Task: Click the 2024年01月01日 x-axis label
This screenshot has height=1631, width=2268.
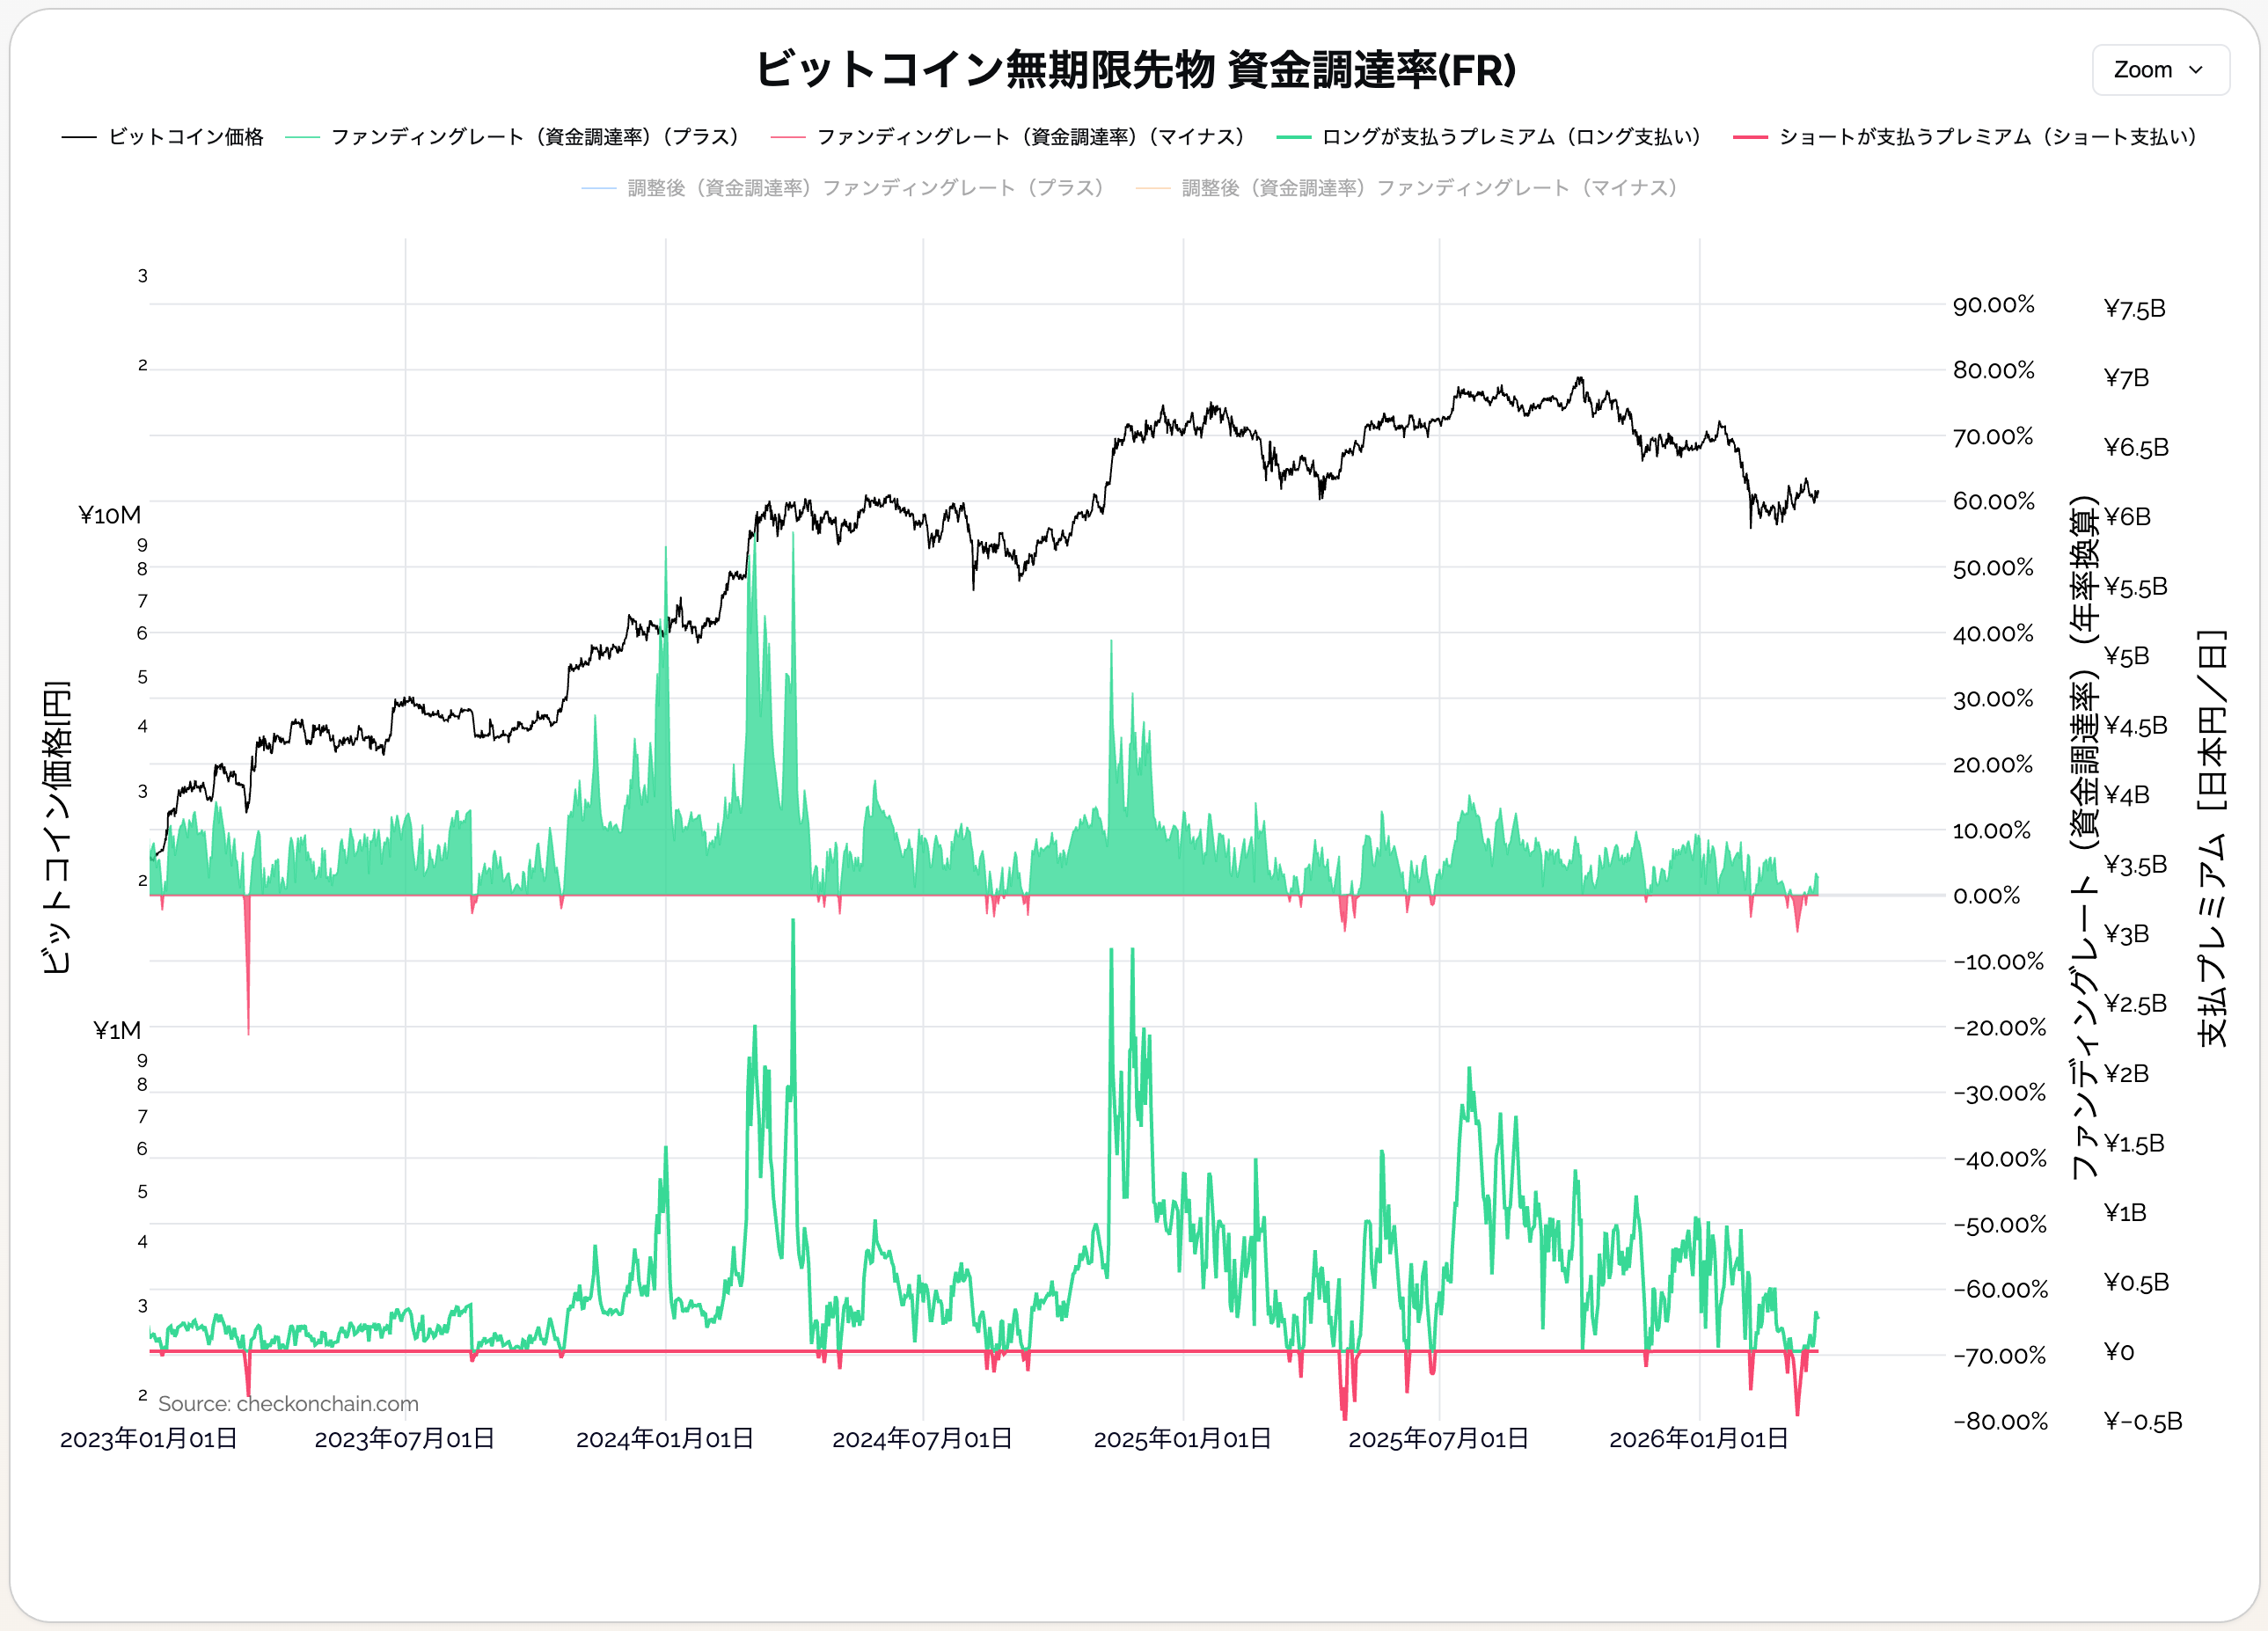Action: point(665,1438)
